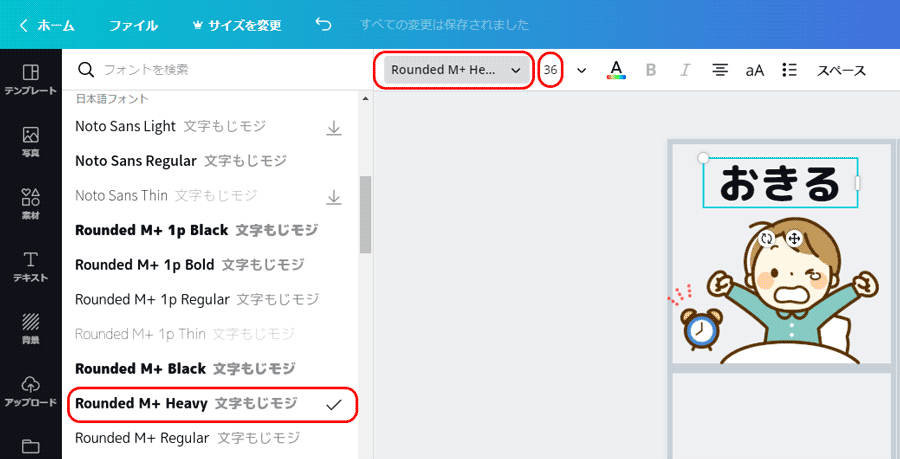Viewport: 900px width, 459px height.
Task: Go back to ホーム
Action: pos(47,25)
